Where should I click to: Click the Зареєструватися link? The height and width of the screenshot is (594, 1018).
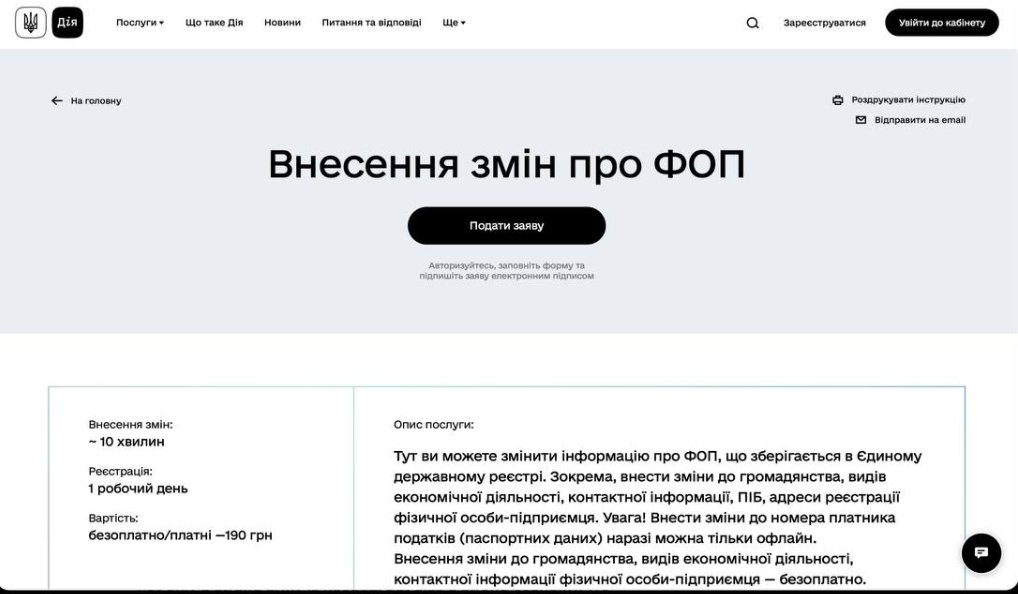click(824, 23)
